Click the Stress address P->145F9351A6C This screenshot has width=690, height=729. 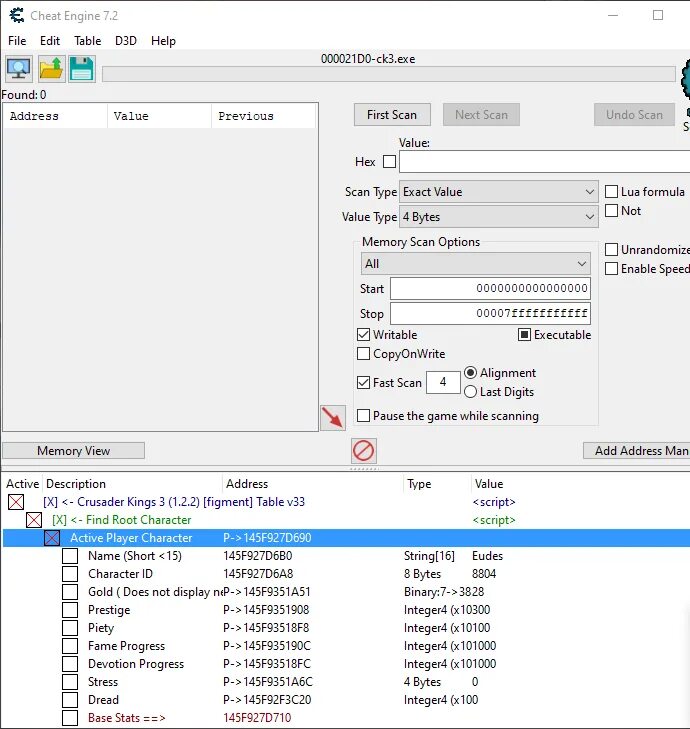point(268,682)
